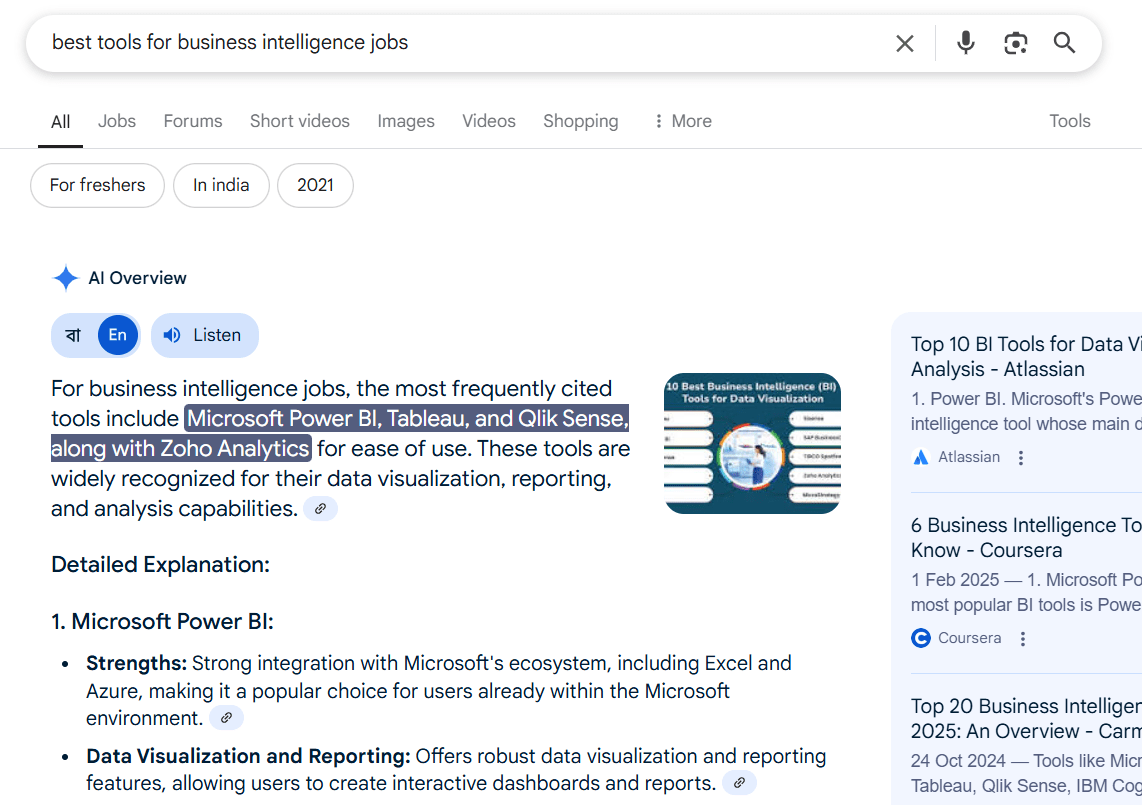
Task: Open three-dot menu beside Atlassian source
Action: pos(1021,458)
